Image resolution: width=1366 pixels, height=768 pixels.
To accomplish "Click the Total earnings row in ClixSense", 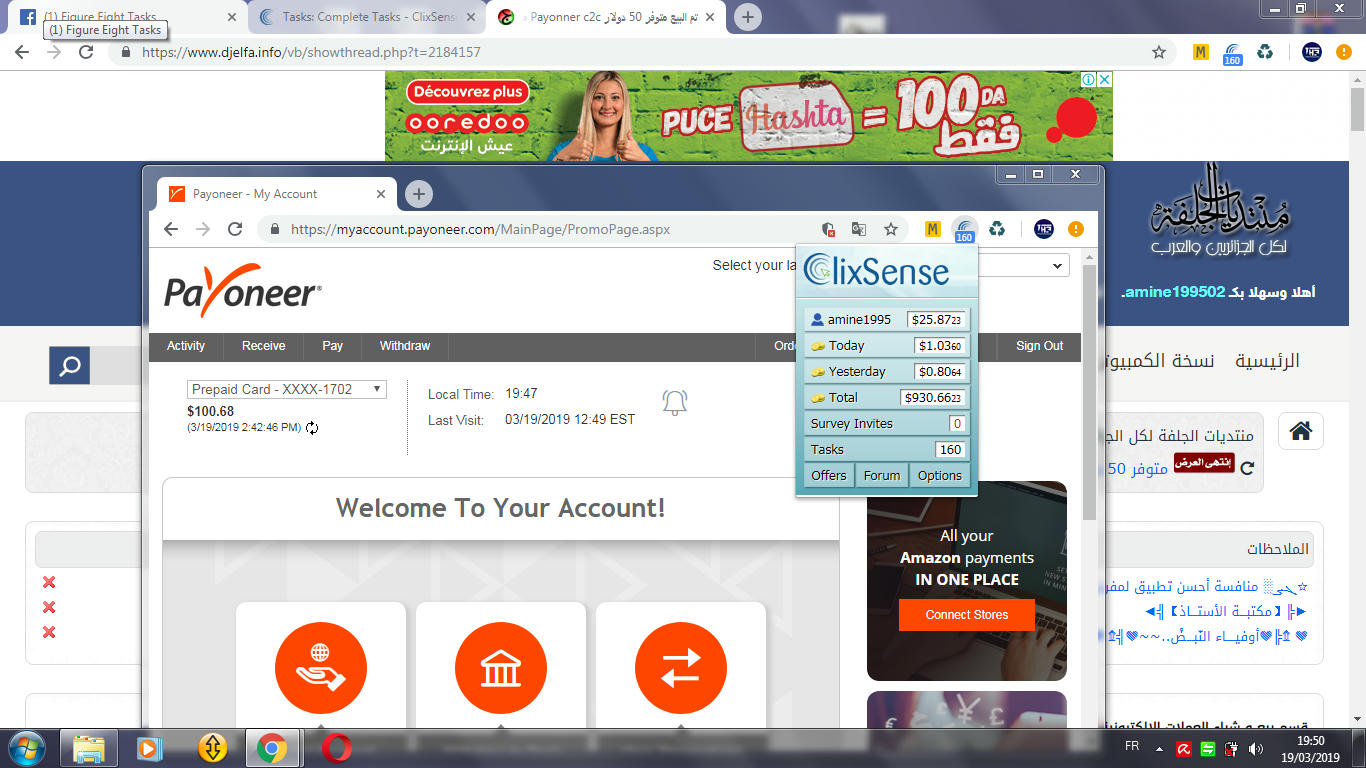I will click(x=887, y=398).
